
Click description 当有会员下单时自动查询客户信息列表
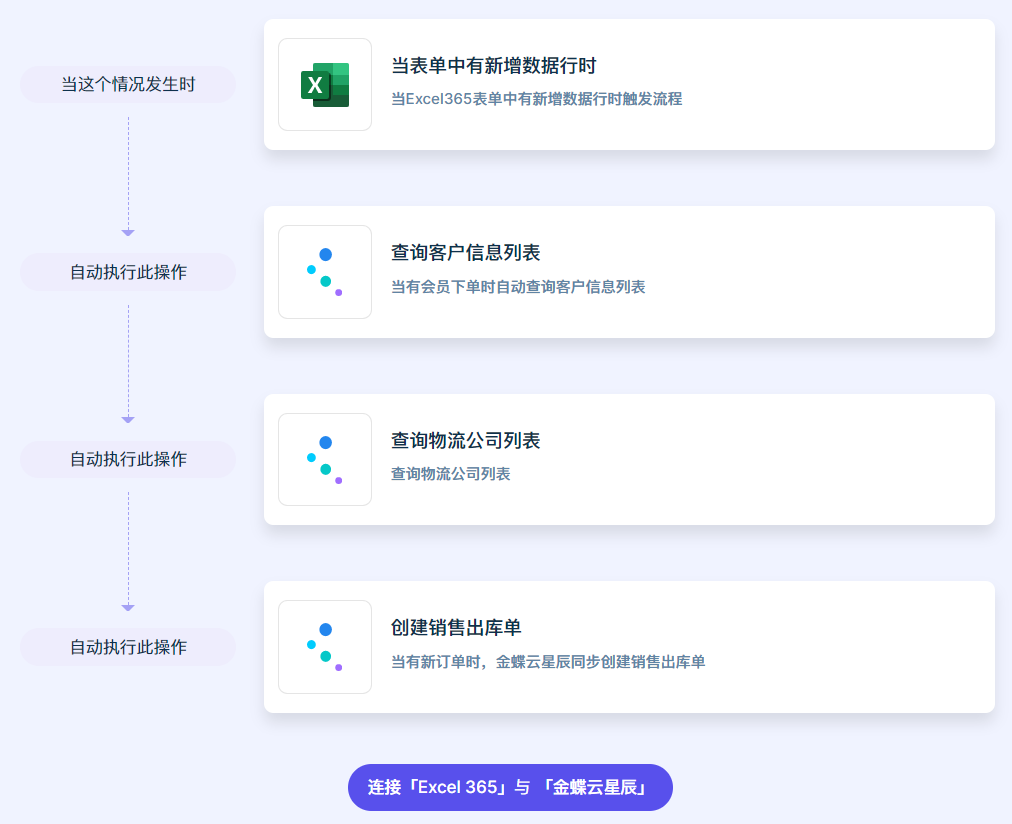coord(518,287)
